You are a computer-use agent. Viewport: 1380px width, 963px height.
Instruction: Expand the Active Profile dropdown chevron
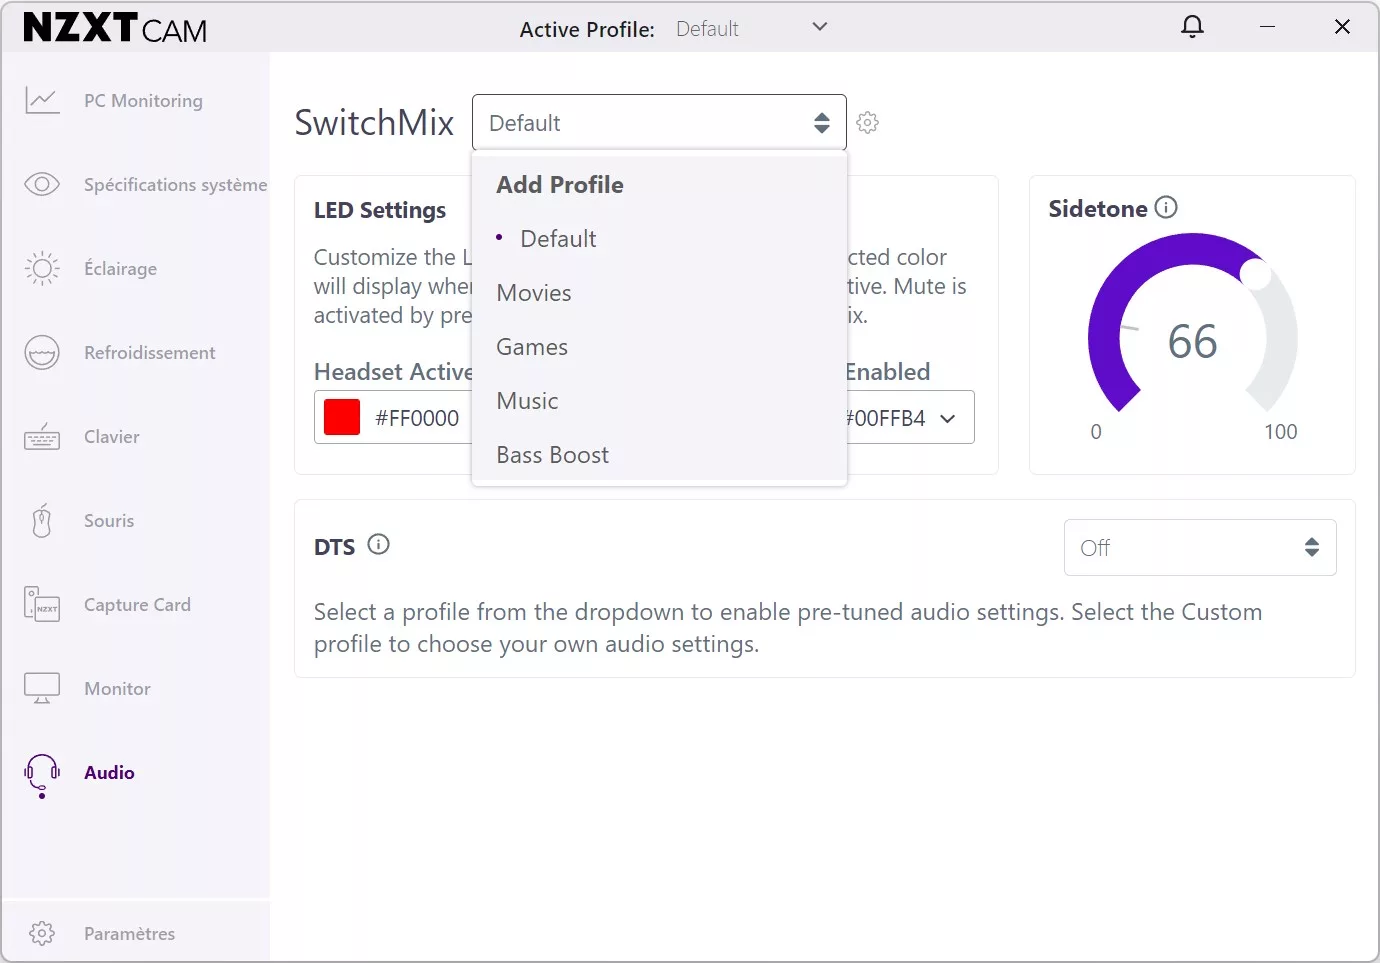820,27
